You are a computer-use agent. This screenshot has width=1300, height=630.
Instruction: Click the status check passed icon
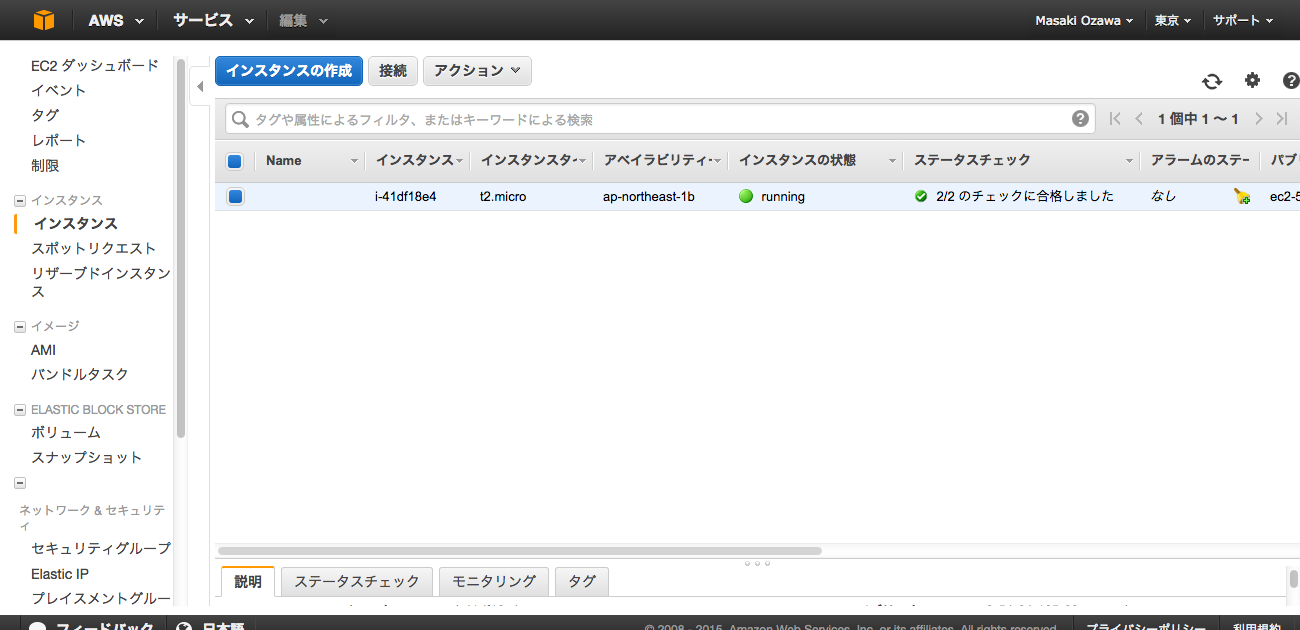pos(921,197)
